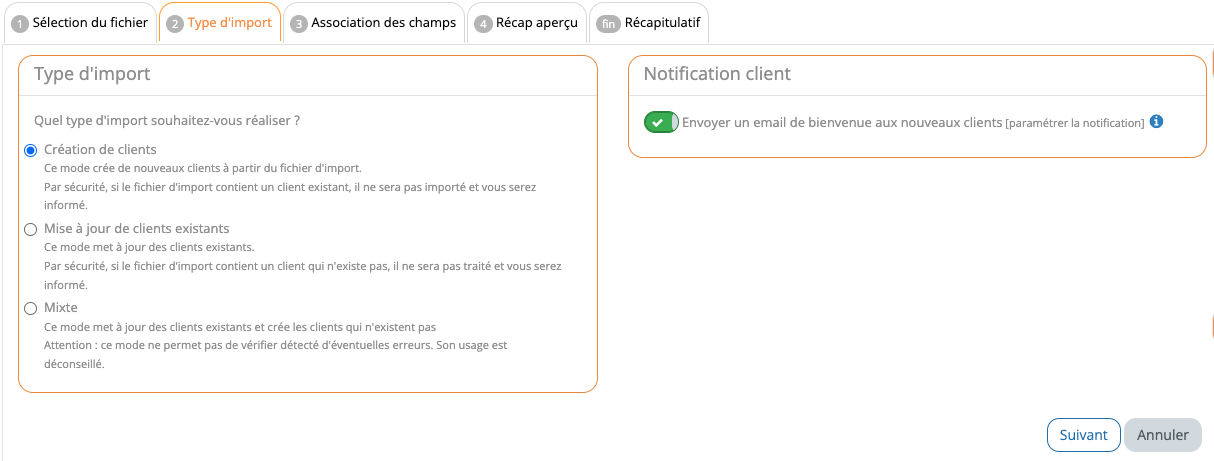
Task: Select the active "Type d'import" tab
Action: [229, 22]
